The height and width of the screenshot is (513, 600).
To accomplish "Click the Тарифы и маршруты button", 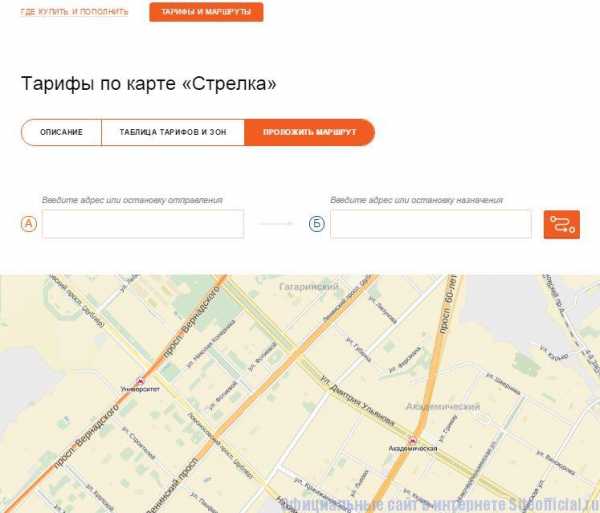I will click(206, 12).
